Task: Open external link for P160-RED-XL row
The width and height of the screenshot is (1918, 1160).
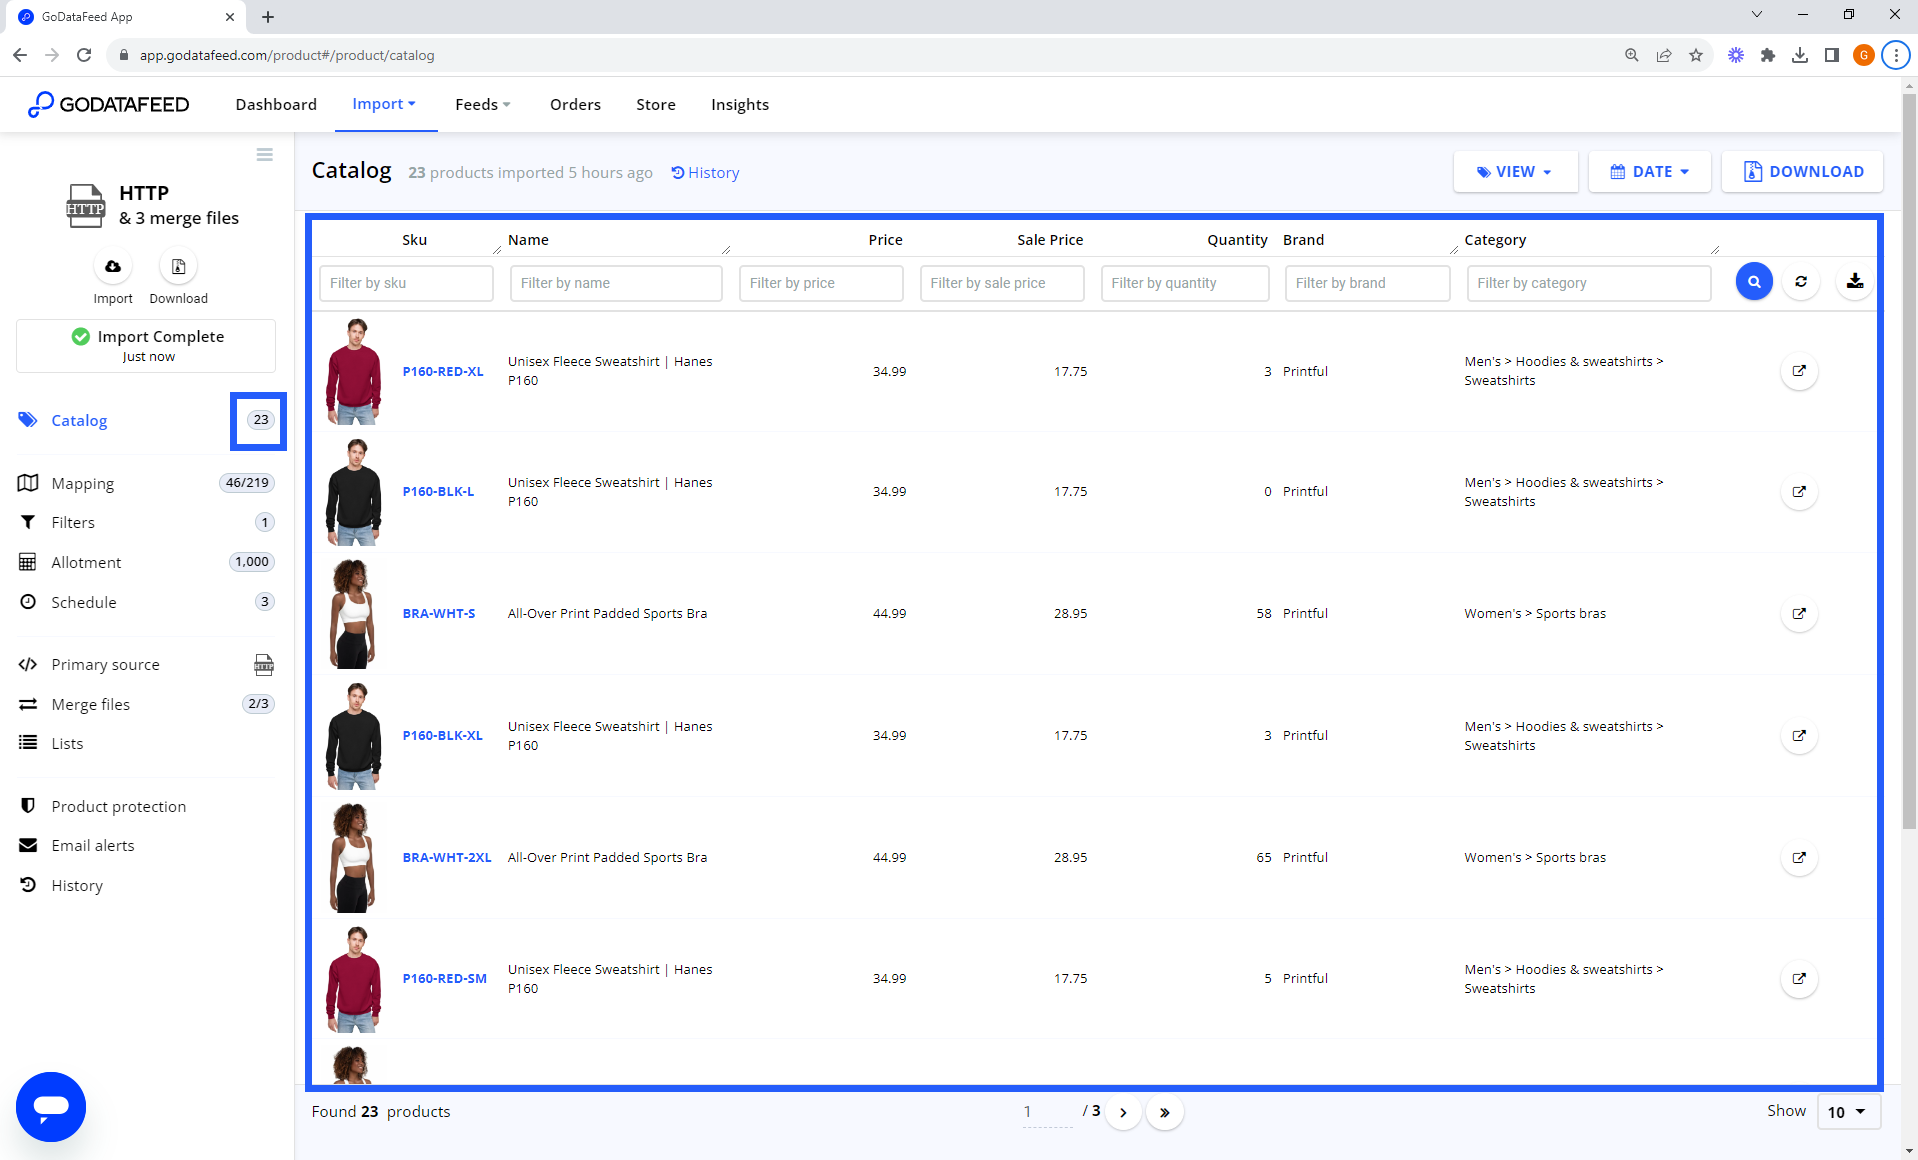Action: tap(1799, 371)
